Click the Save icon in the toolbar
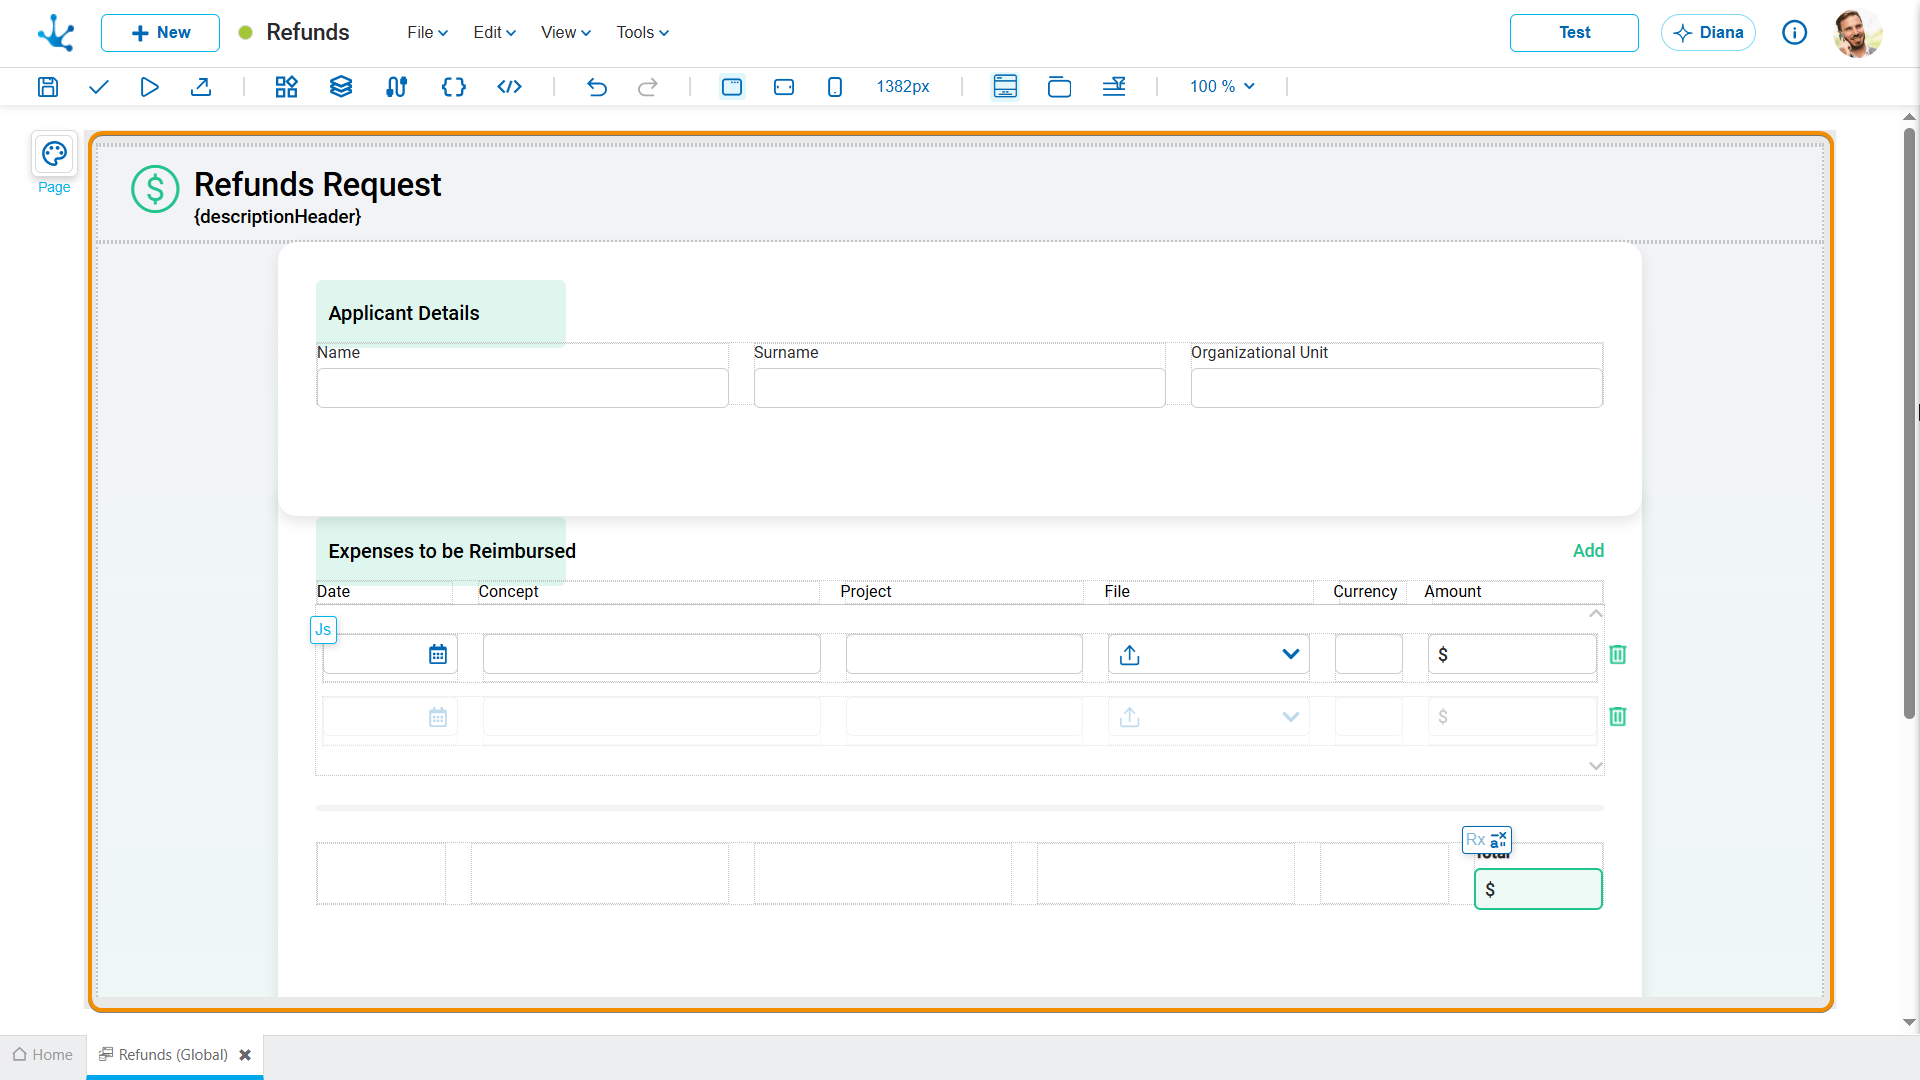This screenshot has height=1080, width=1920. click(48, 87)
